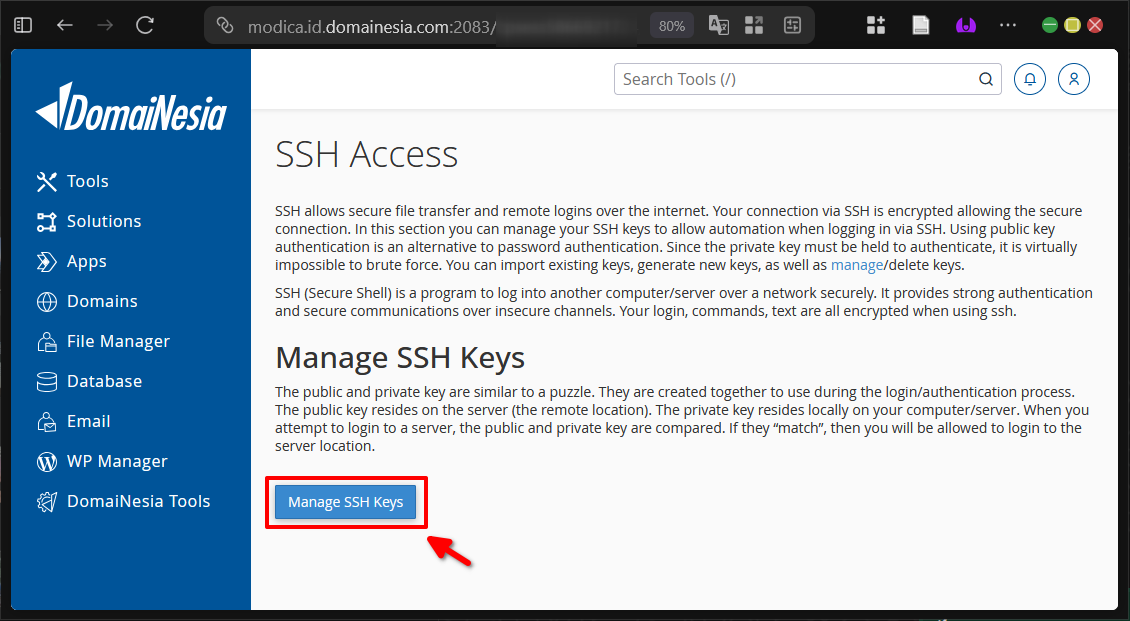The image size is (1130, 621).
Task: Open the browser more options menu
Action: coord(1007,25)
